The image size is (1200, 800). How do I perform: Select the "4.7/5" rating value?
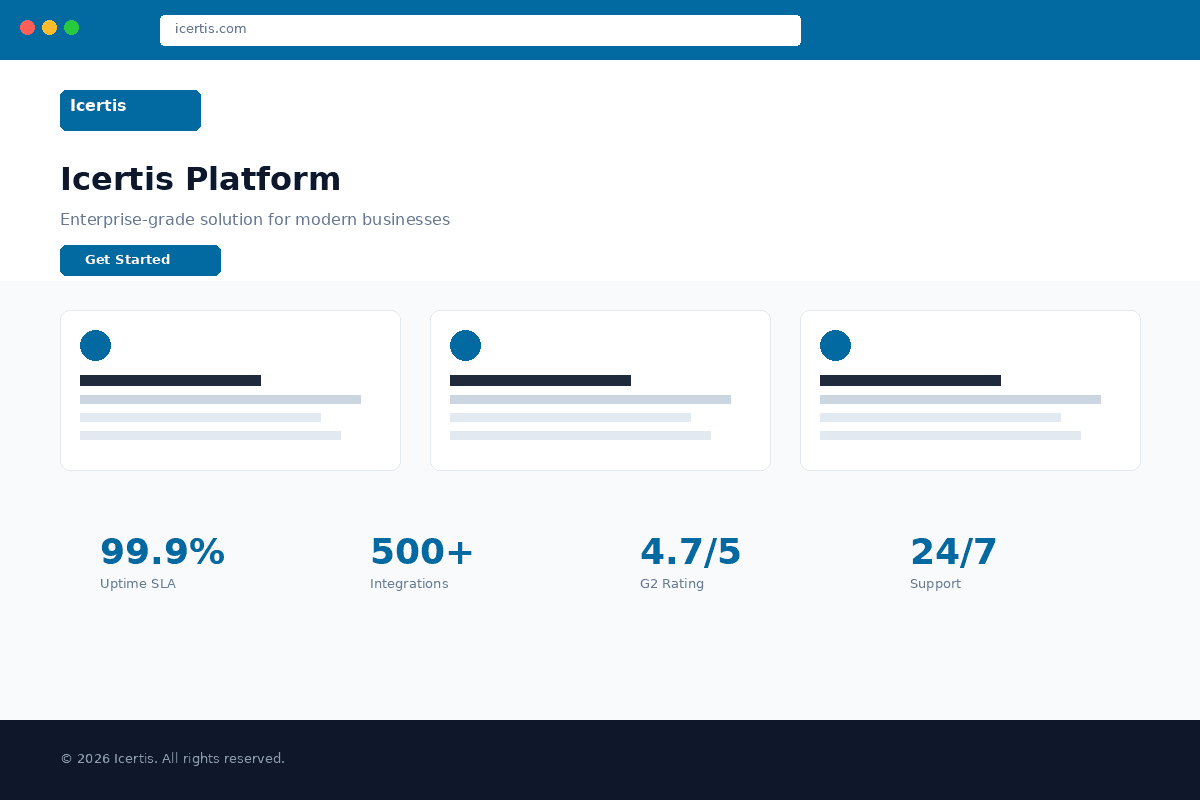690,552
